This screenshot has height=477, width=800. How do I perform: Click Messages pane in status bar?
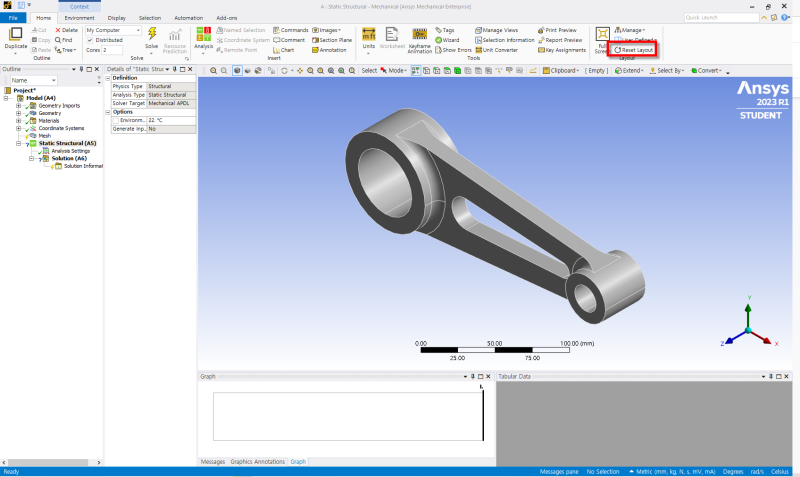click(559, 472)
